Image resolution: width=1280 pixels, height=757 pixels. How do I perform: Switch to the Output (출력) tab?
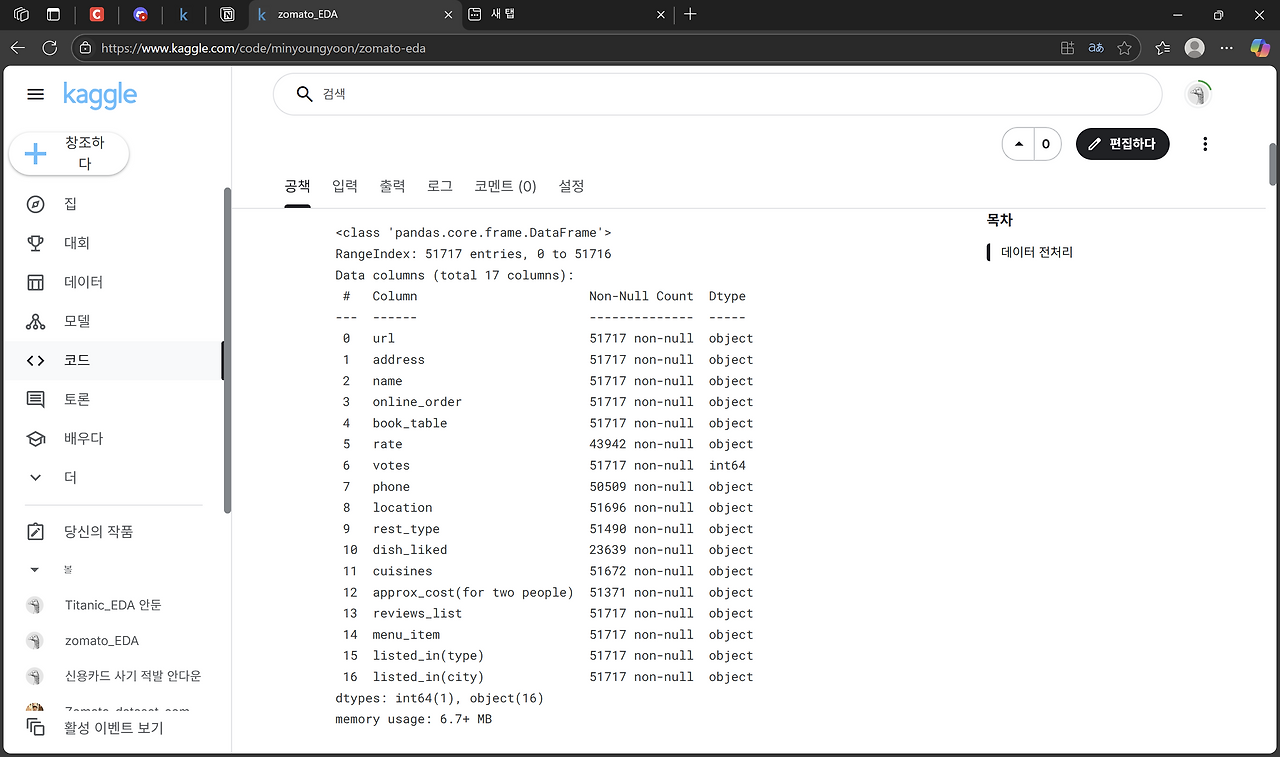(x=392, y=186)
